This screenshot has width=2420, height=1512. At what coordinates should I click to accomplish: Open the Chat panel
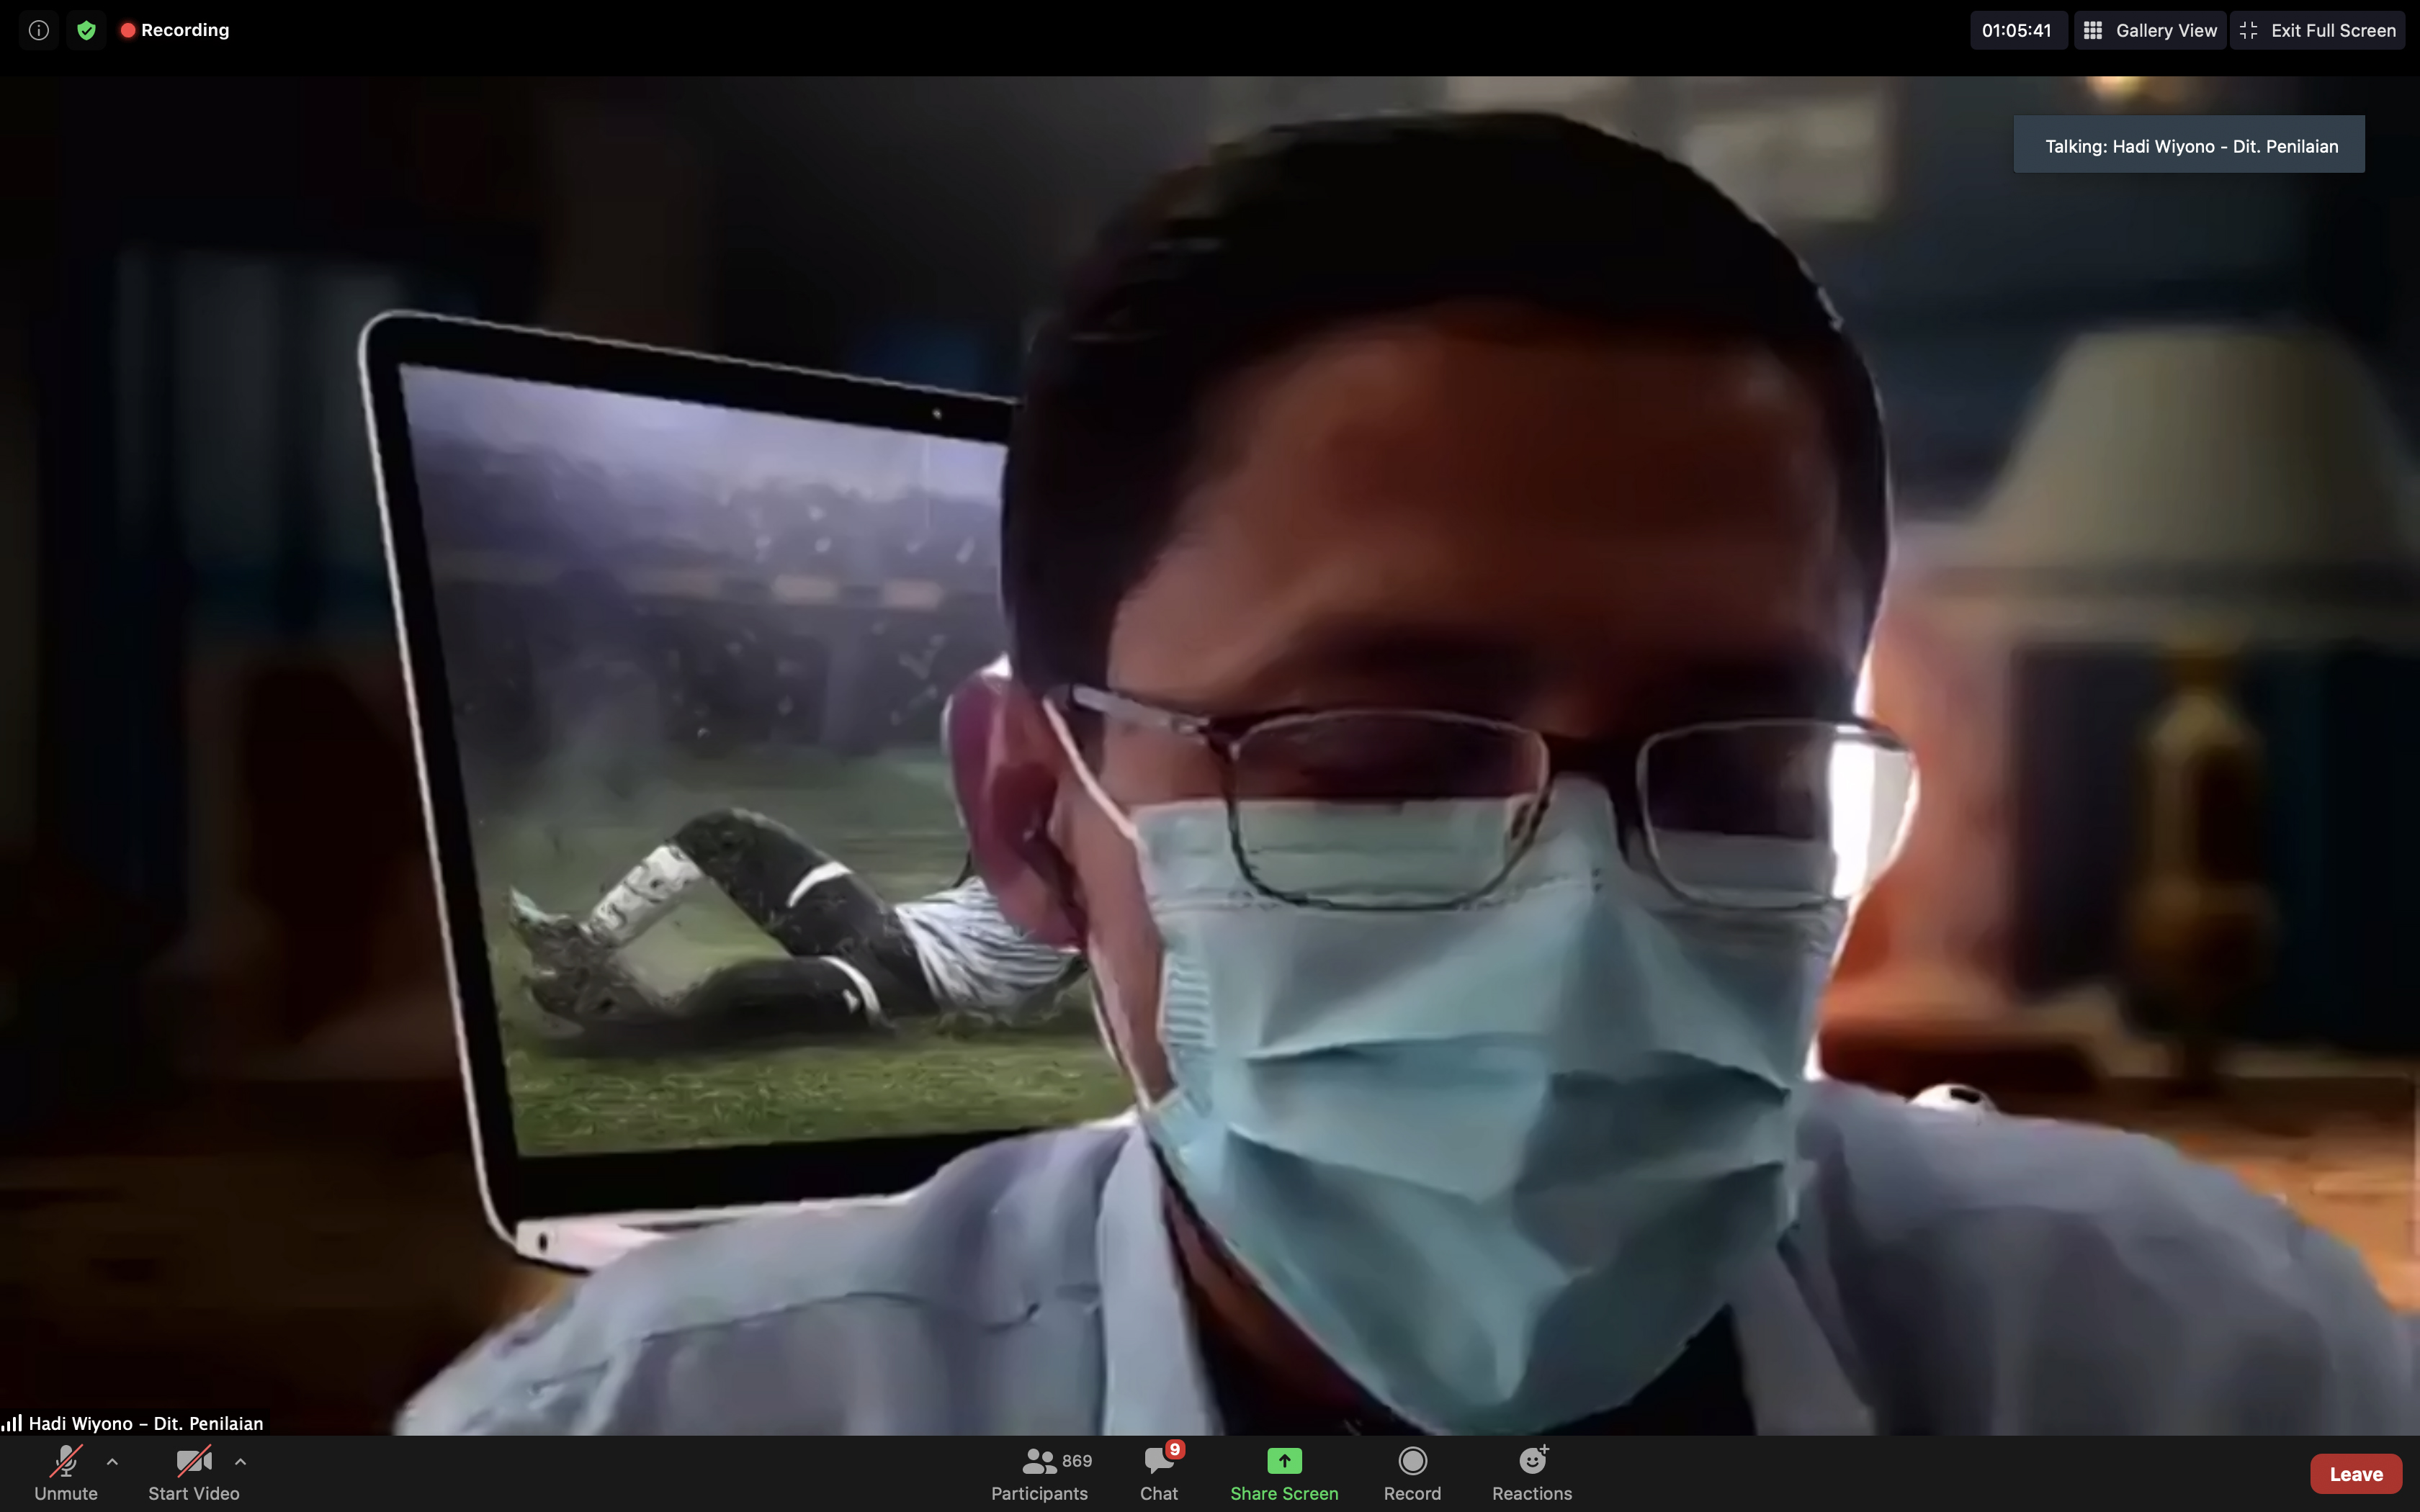click(1158, 1473)
